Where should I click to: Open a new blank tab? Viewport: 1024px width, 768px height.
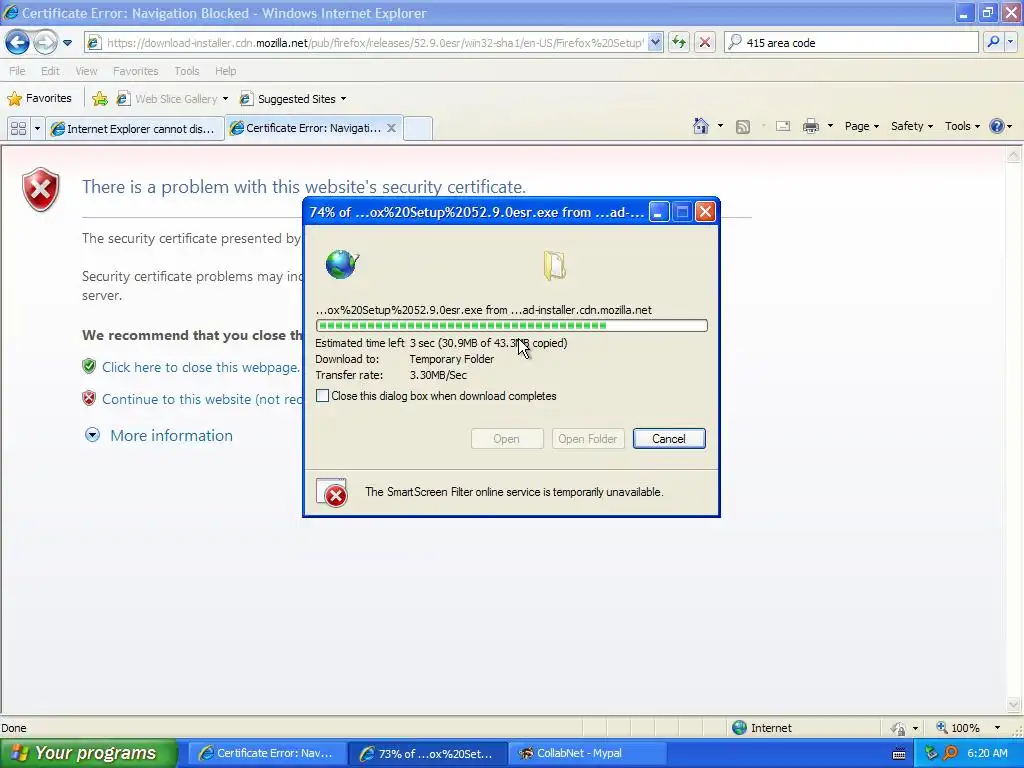tap(418, 128)
